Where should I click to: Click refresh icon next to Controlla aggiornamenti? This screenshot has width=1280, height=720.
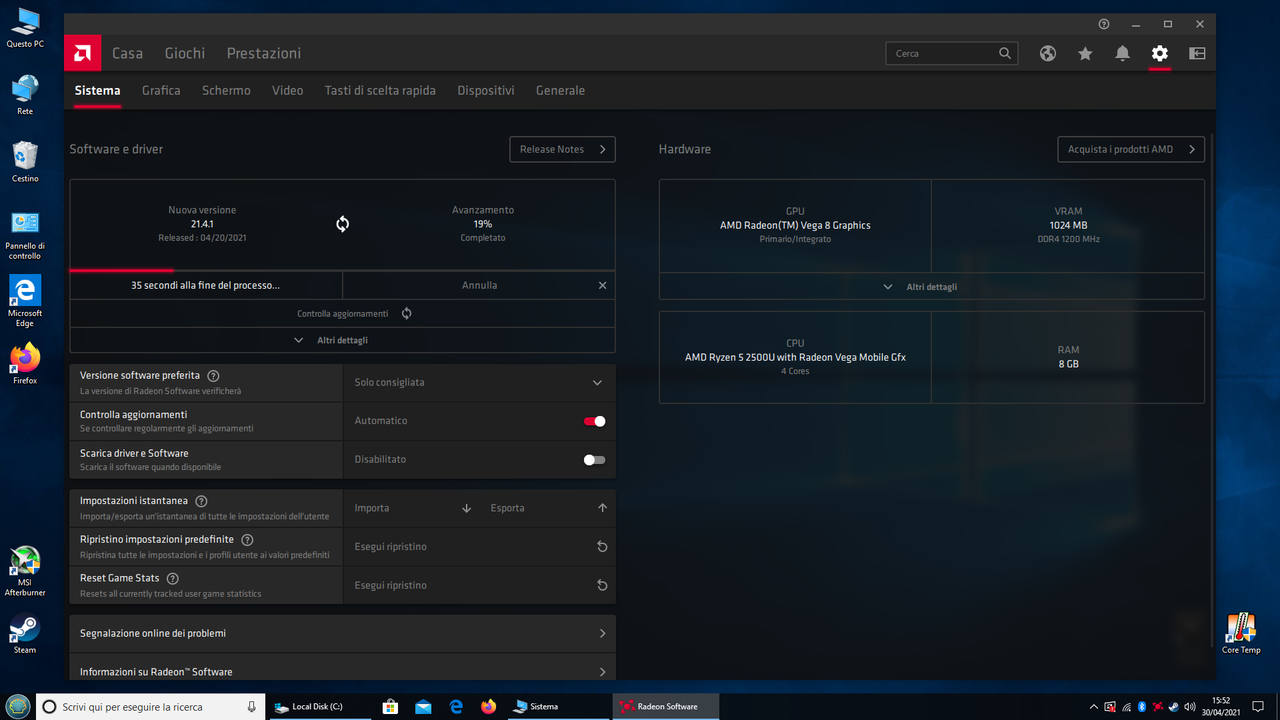point(407,313)
